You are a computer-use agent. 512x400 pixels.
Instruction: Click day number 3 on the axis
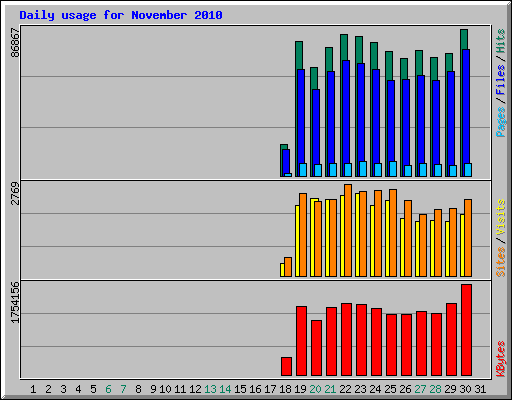tap(63, 389)
